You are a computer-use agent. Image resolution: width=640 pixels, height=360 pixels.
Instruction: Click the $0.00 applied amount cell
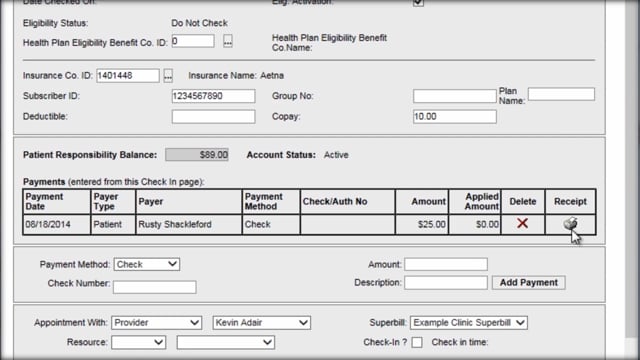point(475,224)
